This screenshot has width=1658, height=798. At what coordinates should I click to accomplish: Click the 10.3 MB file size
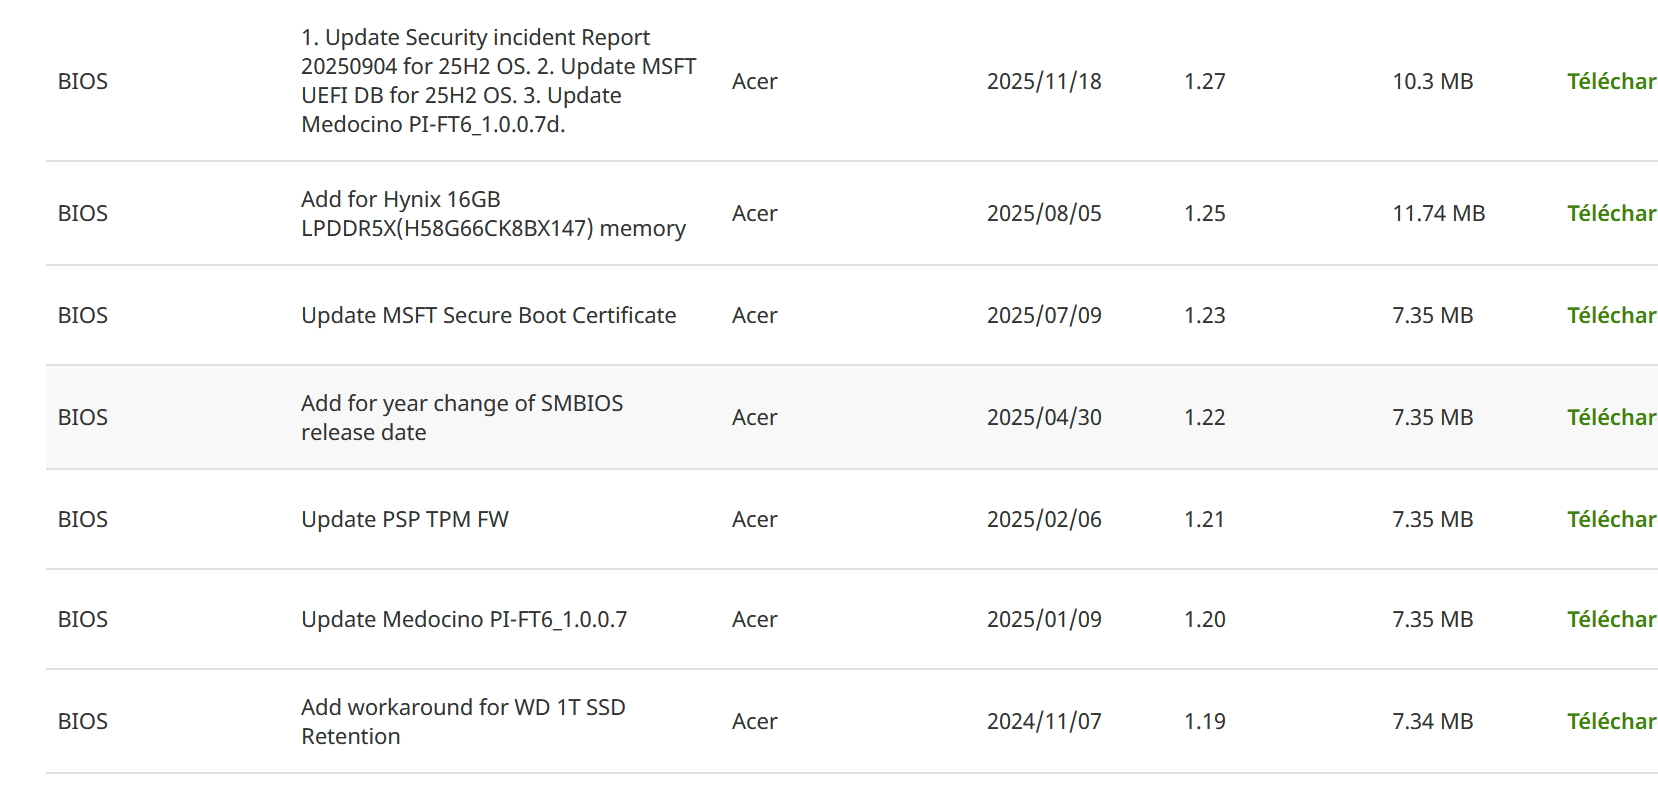1433,82
